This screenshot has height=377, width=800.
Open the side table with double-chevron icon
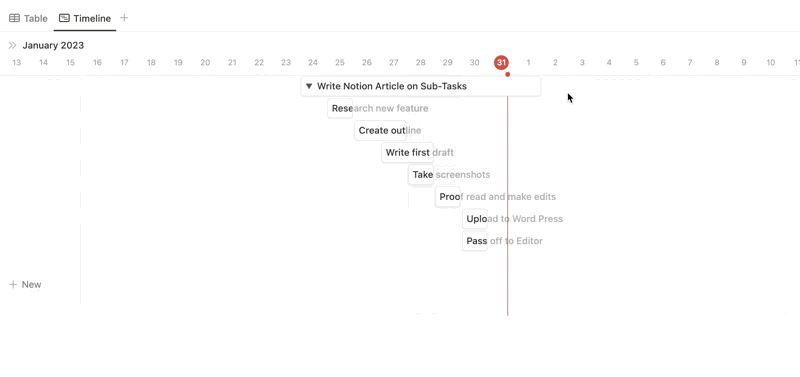coord(13,45)
